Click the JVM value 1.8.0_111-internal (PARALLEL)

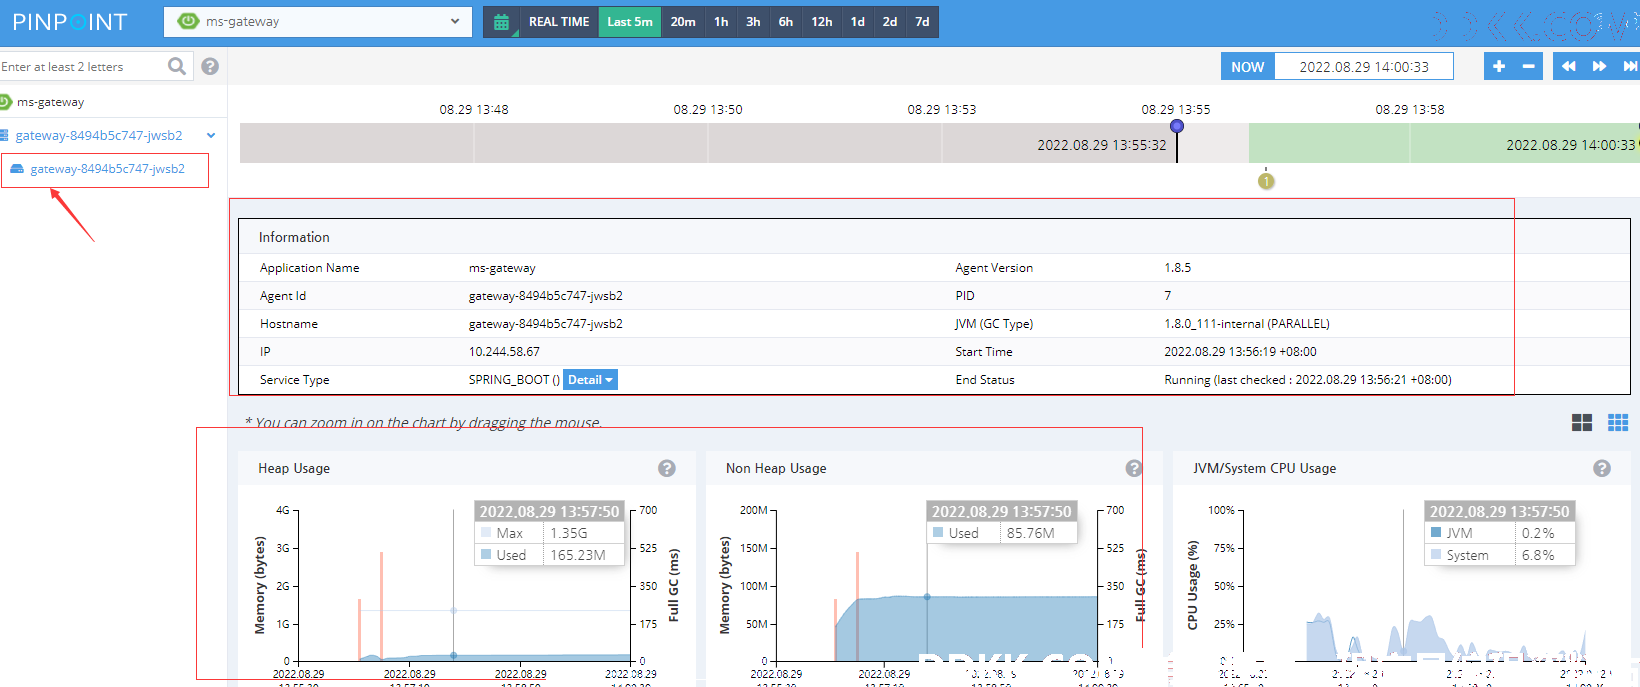(x=1247, y=324)
